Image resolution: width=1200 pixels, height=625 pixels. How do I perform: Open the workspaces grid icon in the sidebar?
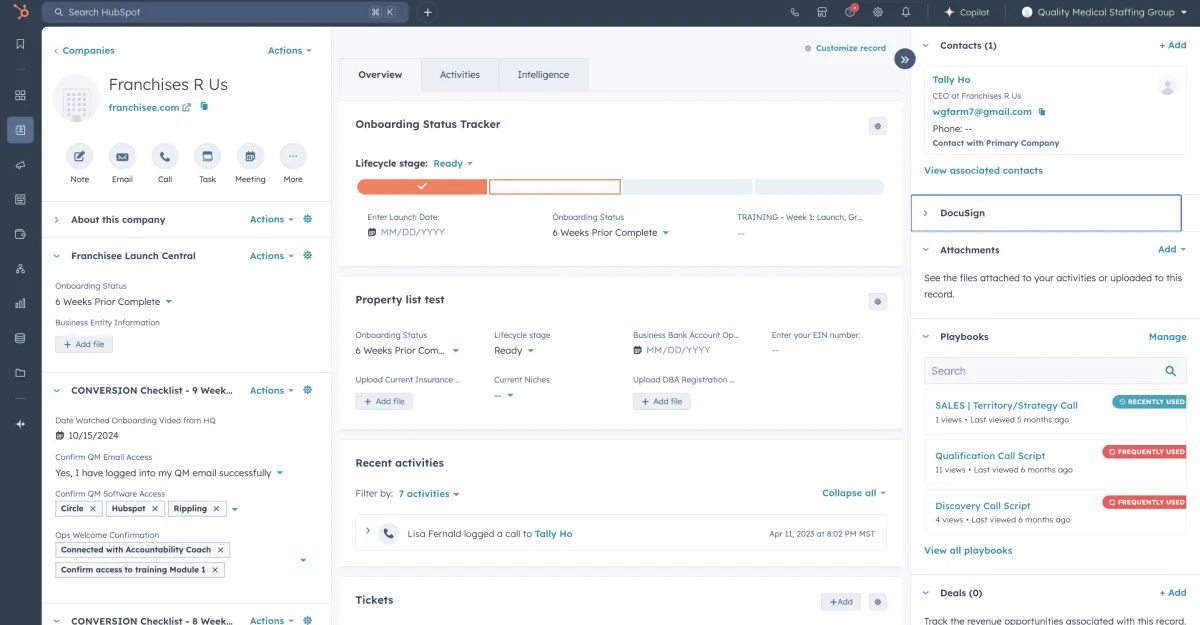20,95
